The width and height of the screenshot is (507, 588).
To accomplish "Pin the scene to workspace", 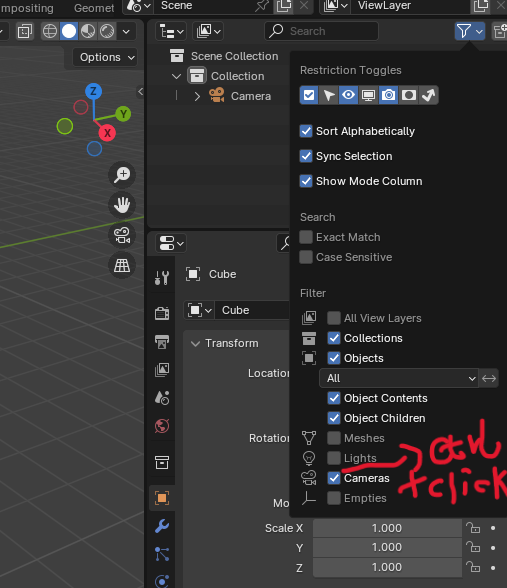I will [262, 6].
